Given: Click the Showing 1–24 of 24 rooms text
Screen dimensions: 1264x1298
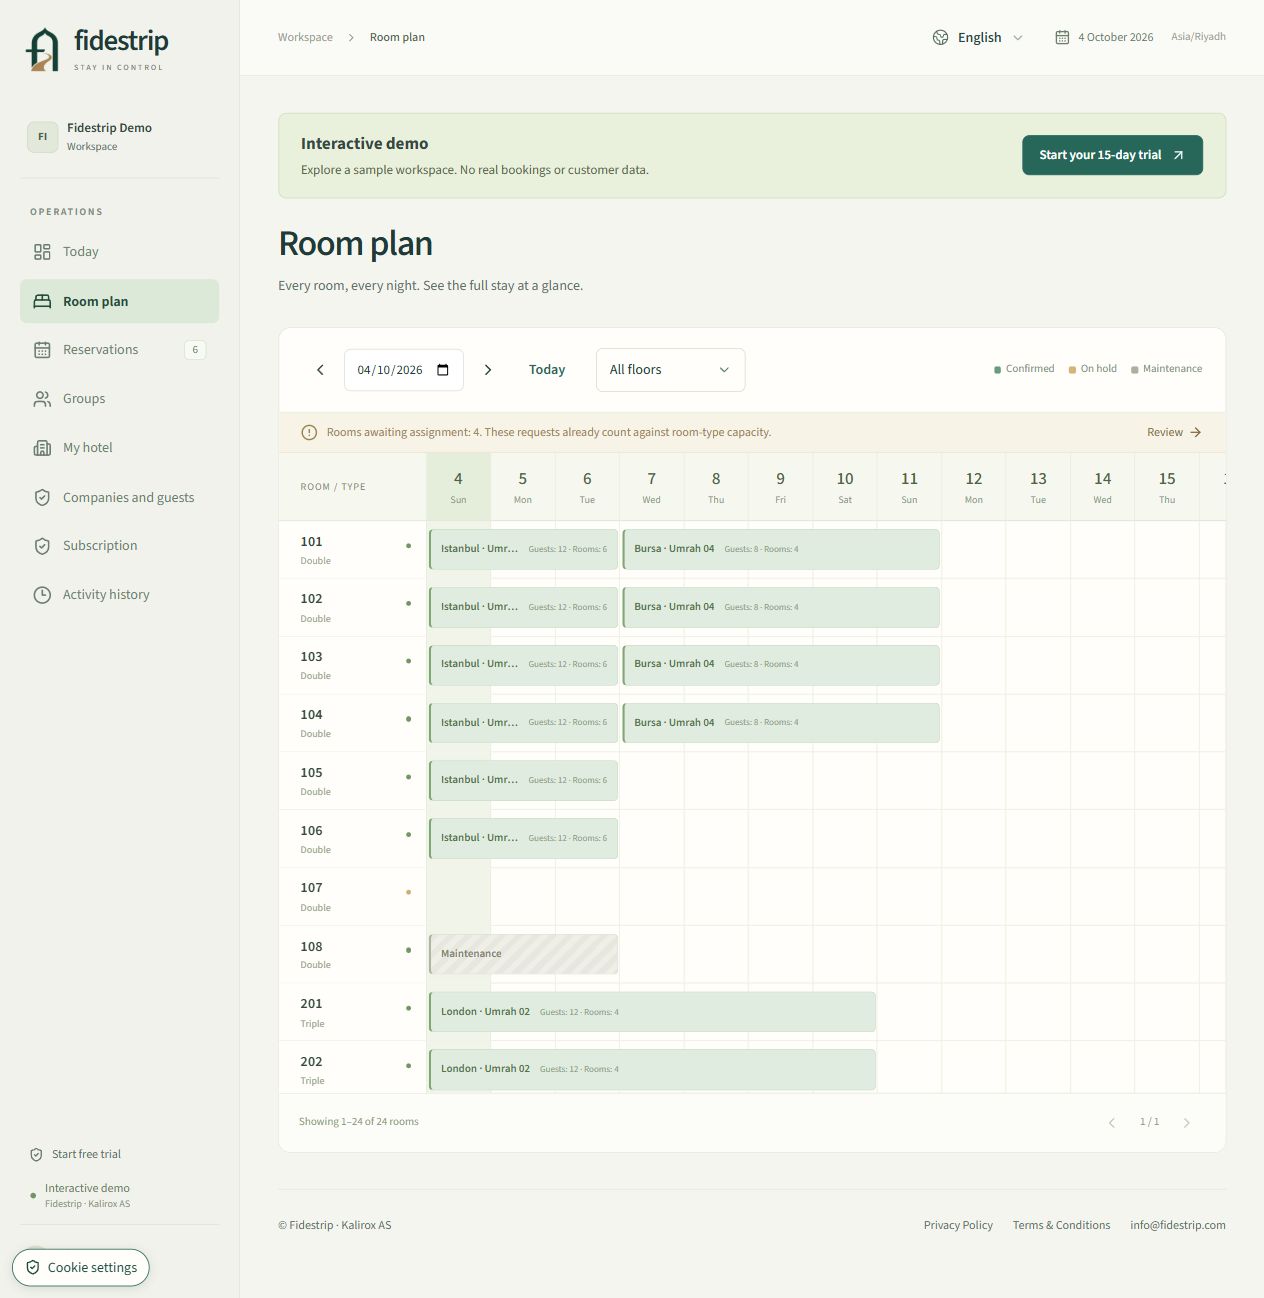Looking at the screenshot, I should (x=359, y=1122).
